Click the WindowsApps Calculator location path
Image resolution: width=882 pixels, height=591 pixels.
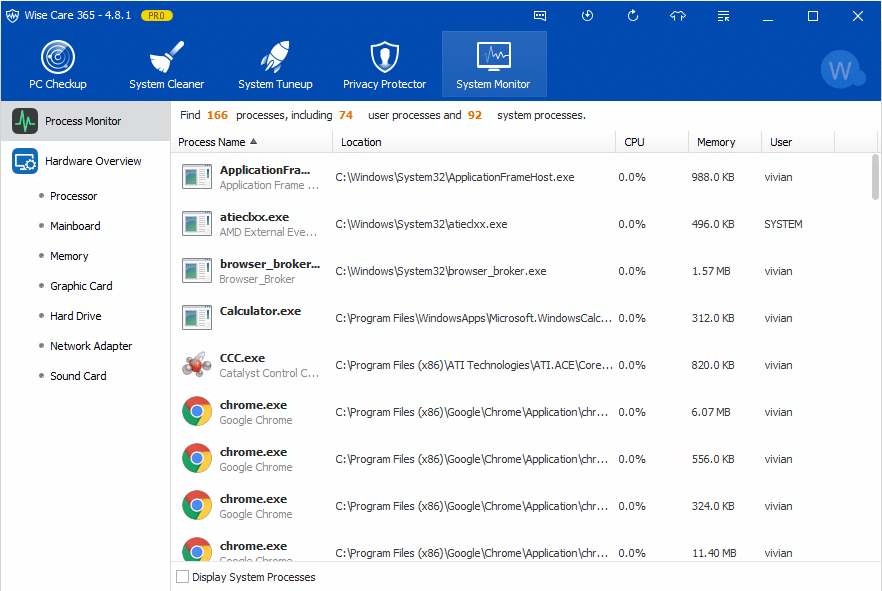point(474,318)
